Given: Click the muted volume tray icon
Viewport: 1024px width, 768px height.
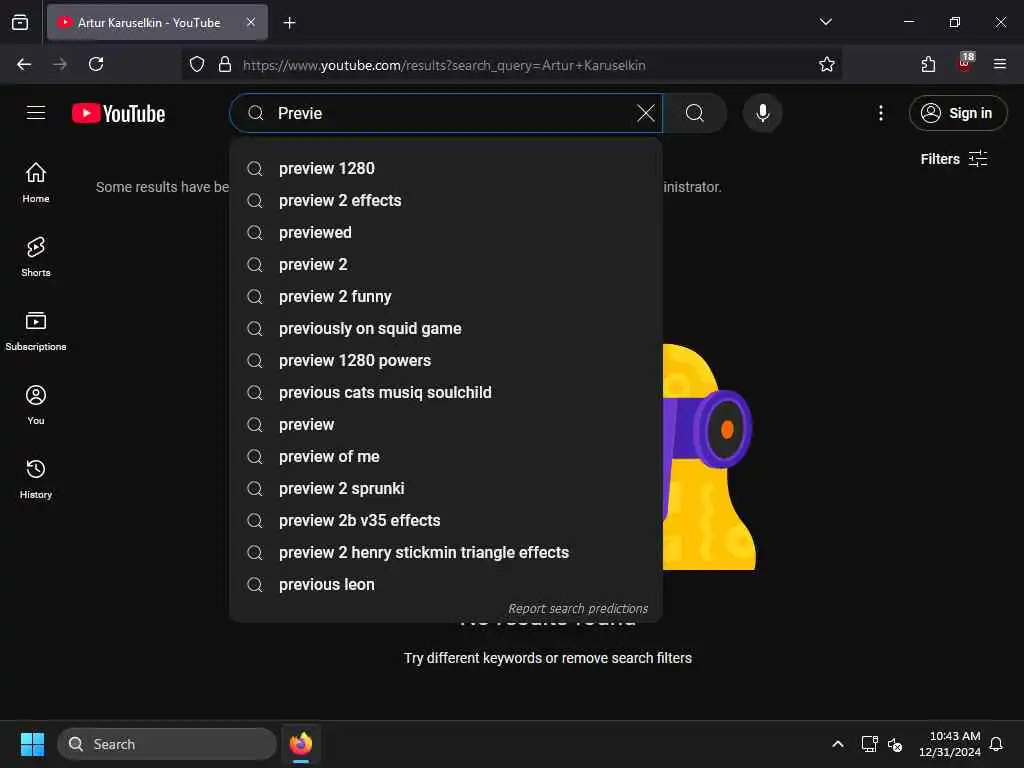Looking at the screenshot, I should pyautogui.click(x=895, y=744).
